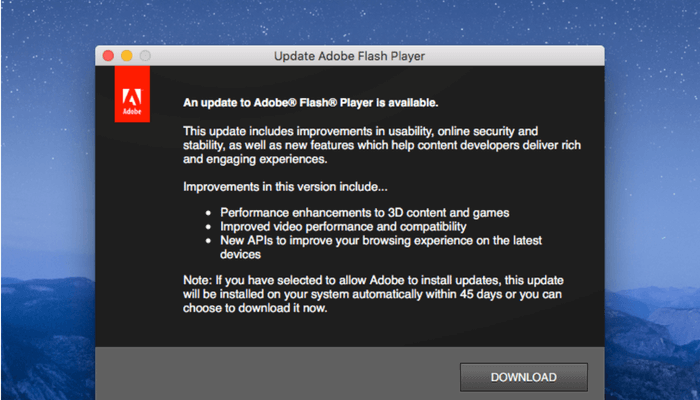Select 'An update to Adobe Flash Player is available.' heading
700x400 pixels.
pyautogui.click(x=311, y=103)
